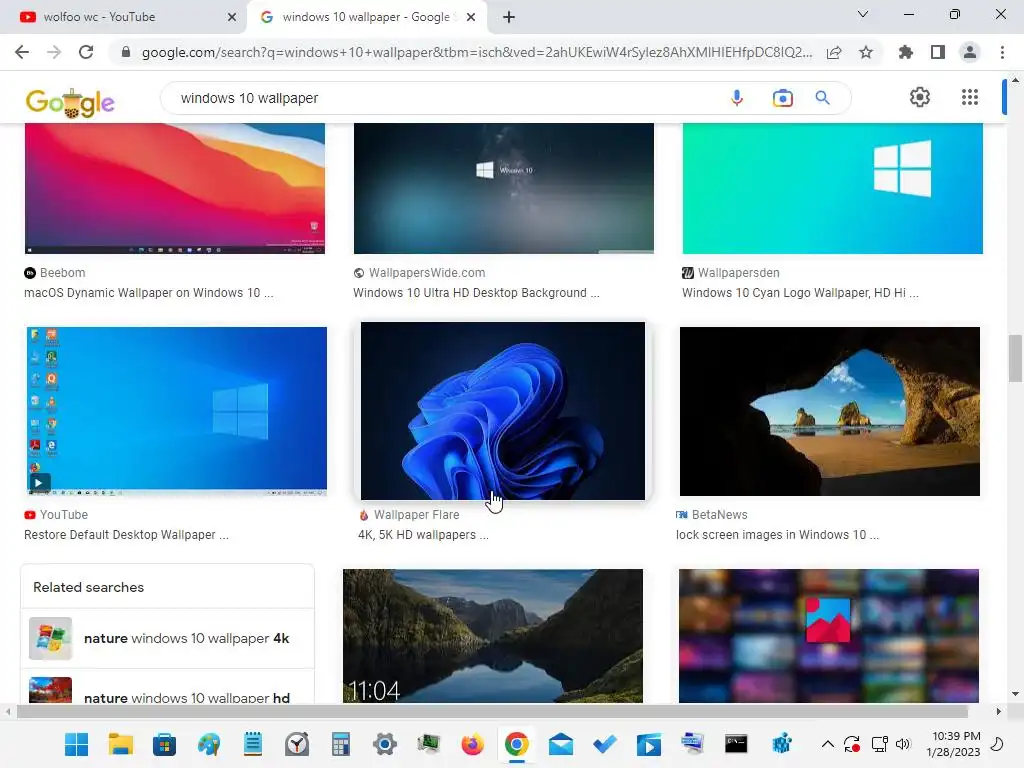
Task: Close the windows 10 wallpaper Google tab
Action: point(470,17)
